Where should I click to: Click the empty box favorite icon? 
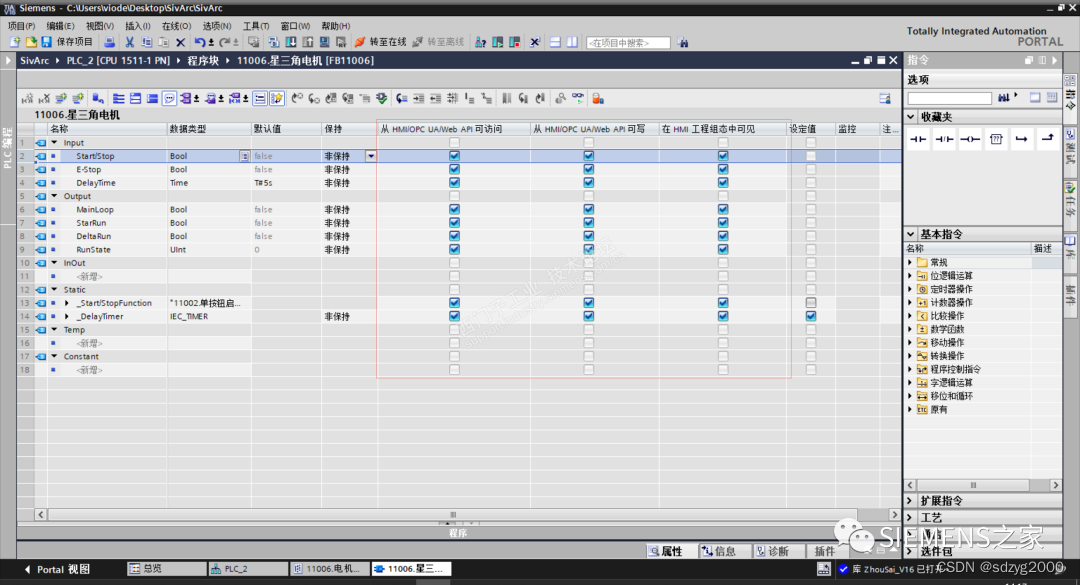pos(996,139)
